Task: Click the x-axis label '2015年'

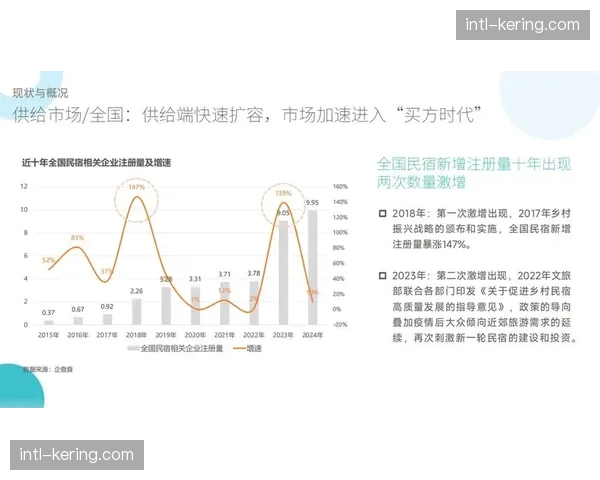Action: tap(49, 335)
